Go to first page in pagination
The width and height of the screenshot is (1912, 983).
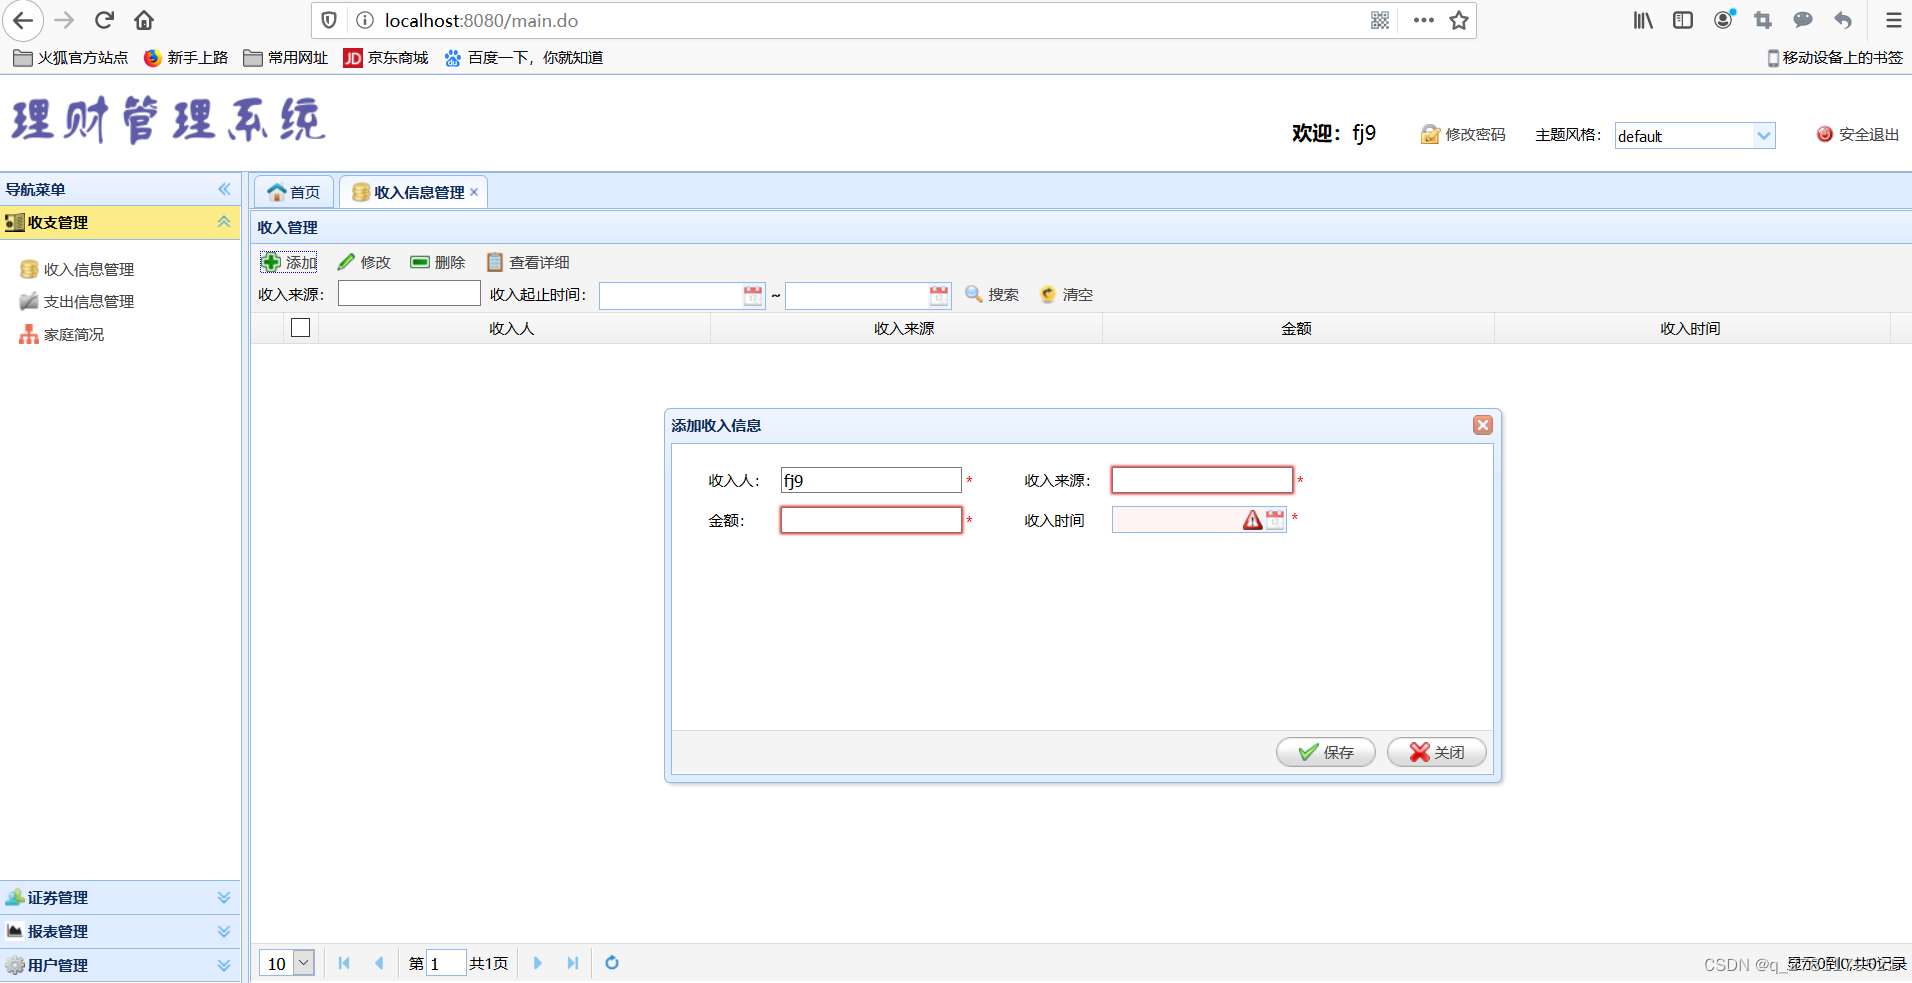pyautogui.click(x=344, y=963)
